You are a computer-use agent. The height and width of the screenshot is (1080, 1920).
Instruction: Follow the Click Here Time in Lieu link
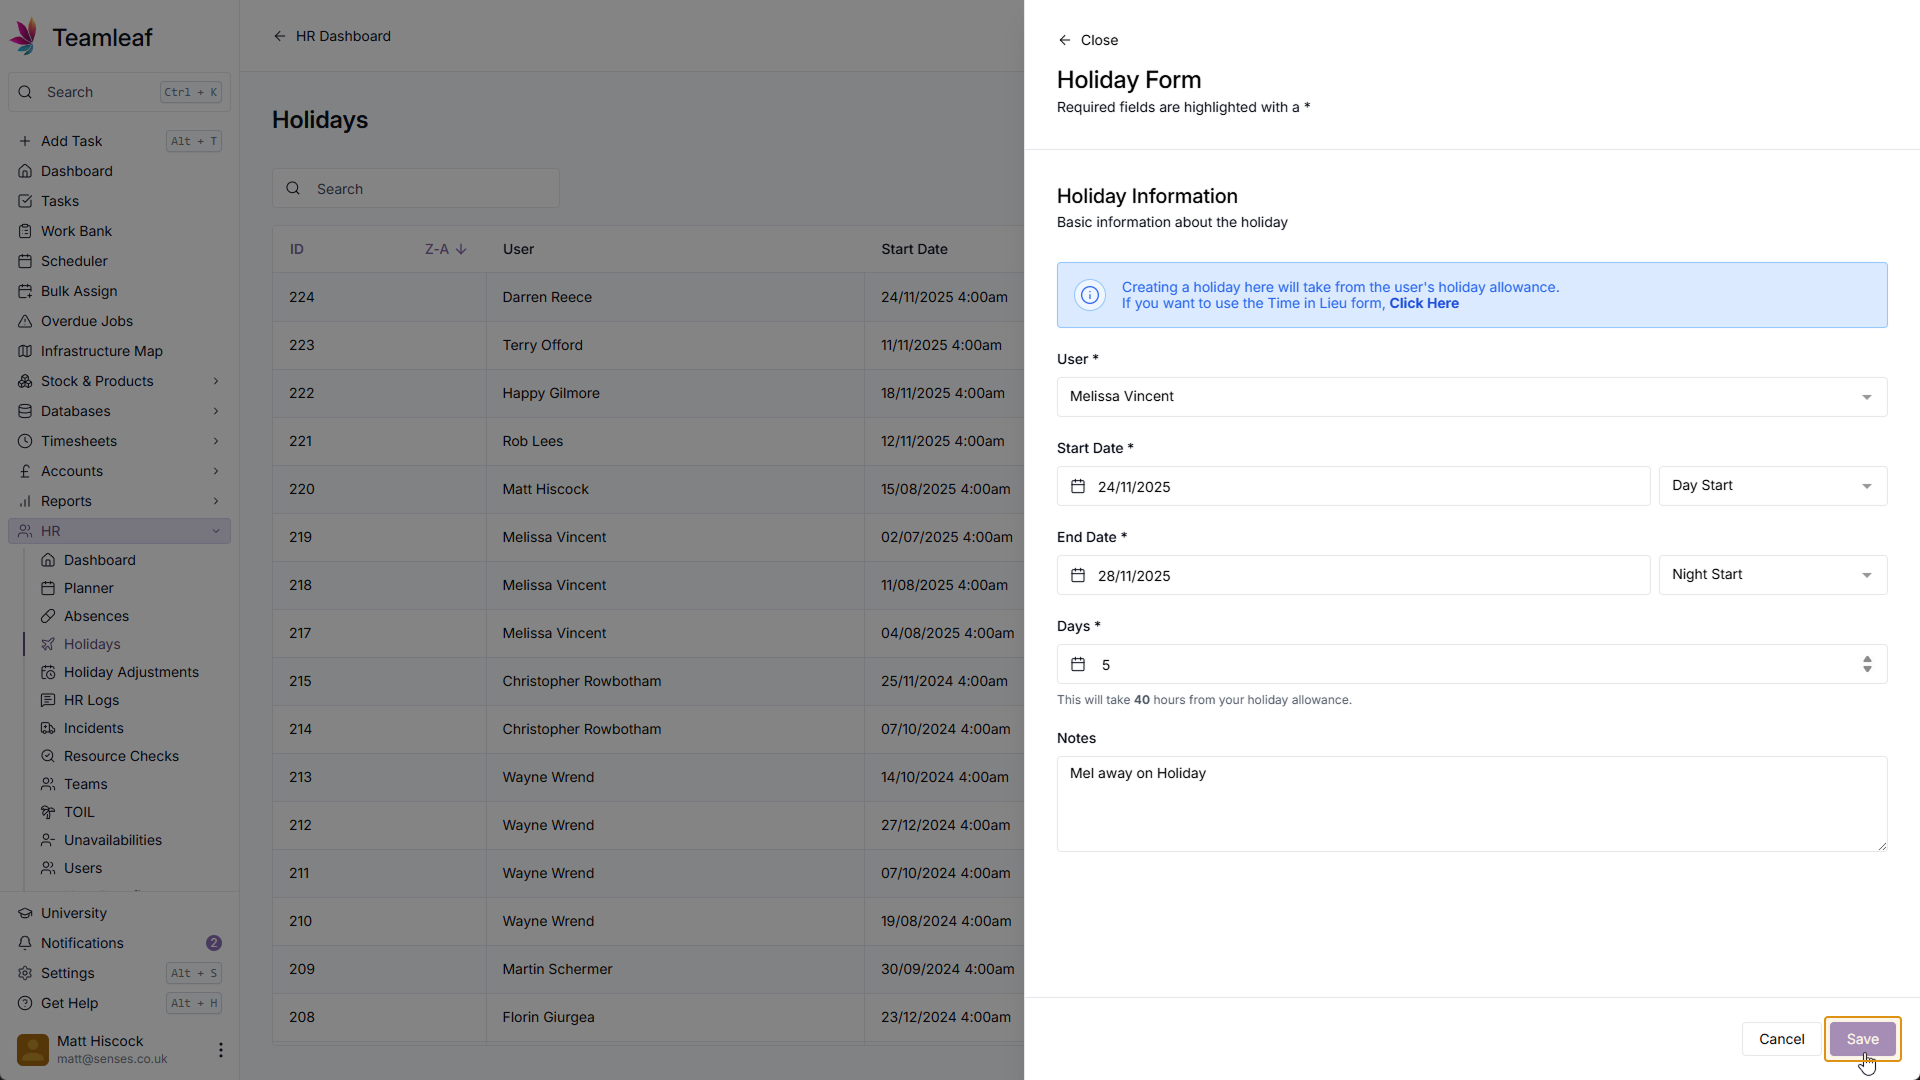click(1423, 304)
